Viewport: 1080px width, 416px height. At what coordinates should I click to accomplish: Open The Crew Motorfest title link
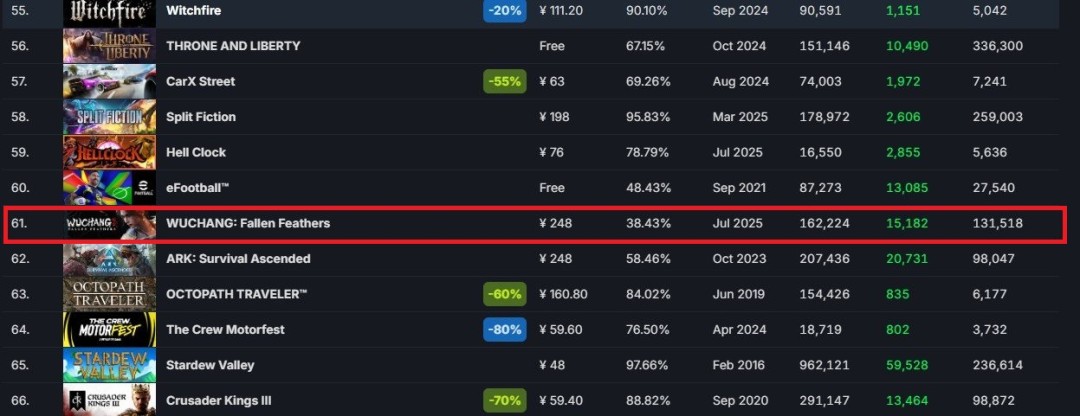click(224, 330)
